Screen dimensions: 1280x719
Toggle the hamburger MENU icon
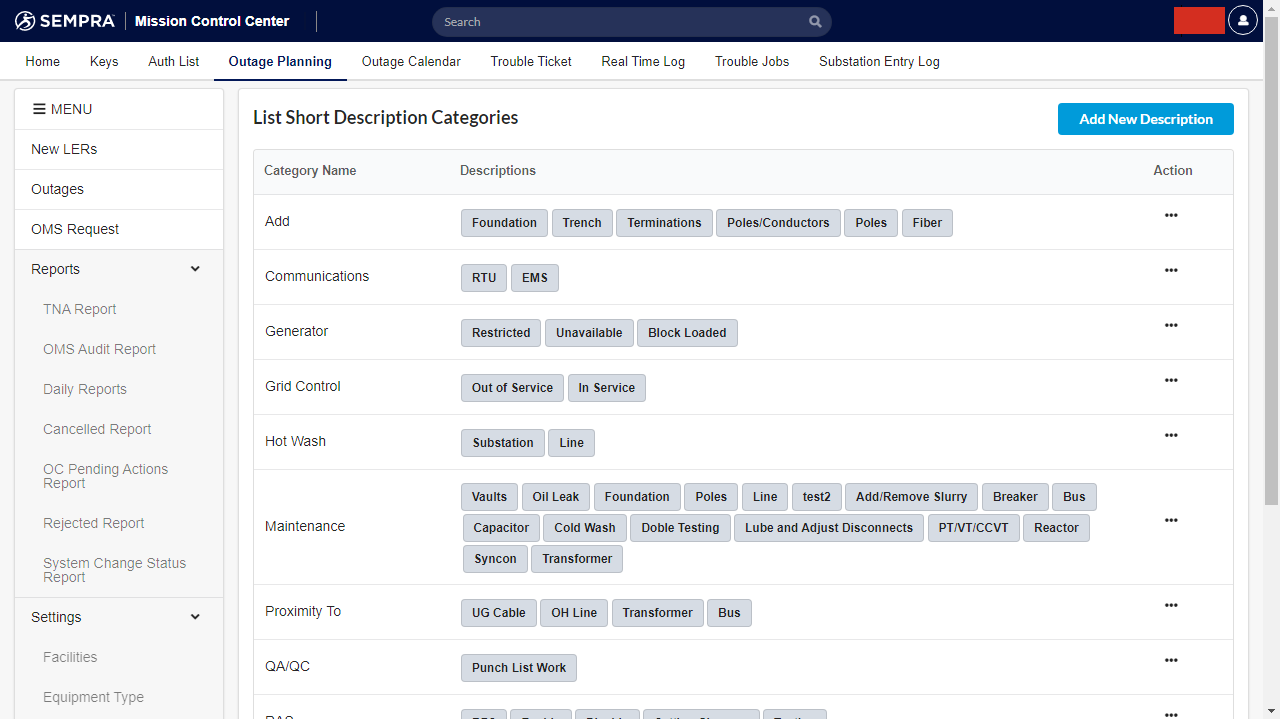[40, 109]
